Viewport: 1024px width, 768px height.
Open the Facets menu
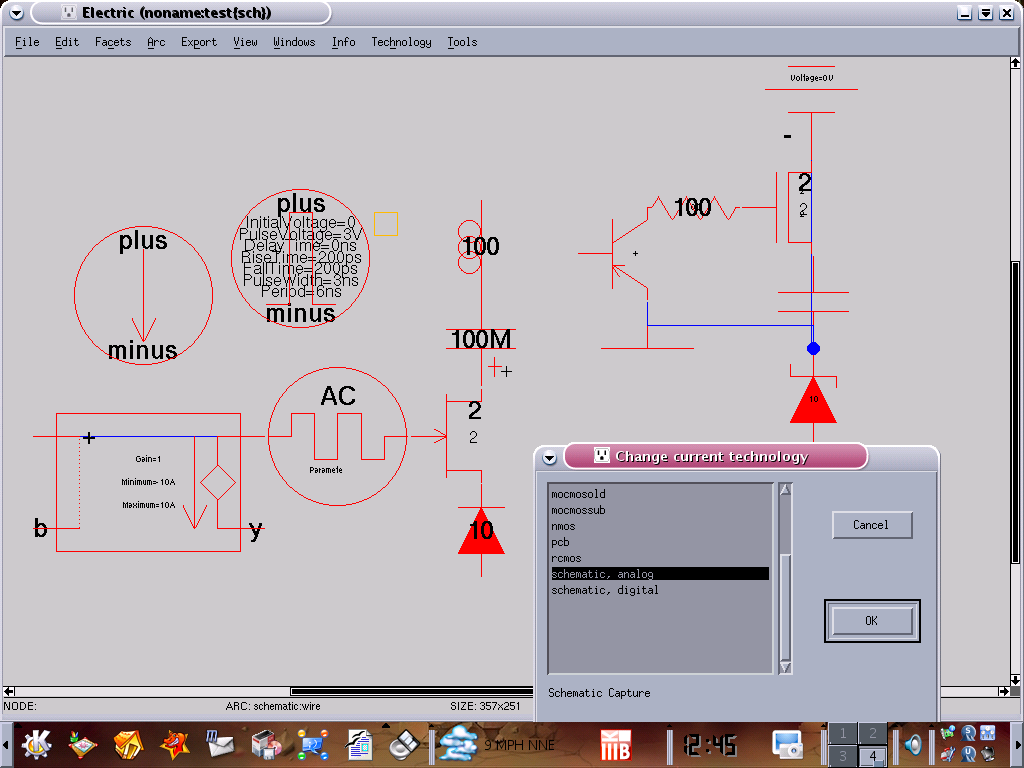pos(113,42)
